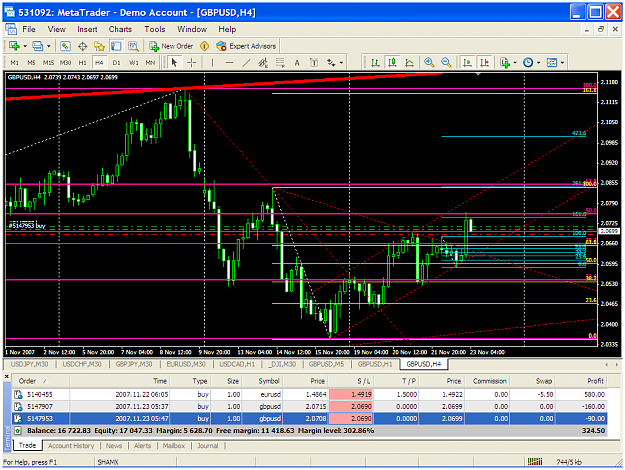Open the Window menu

click(192, 29)
